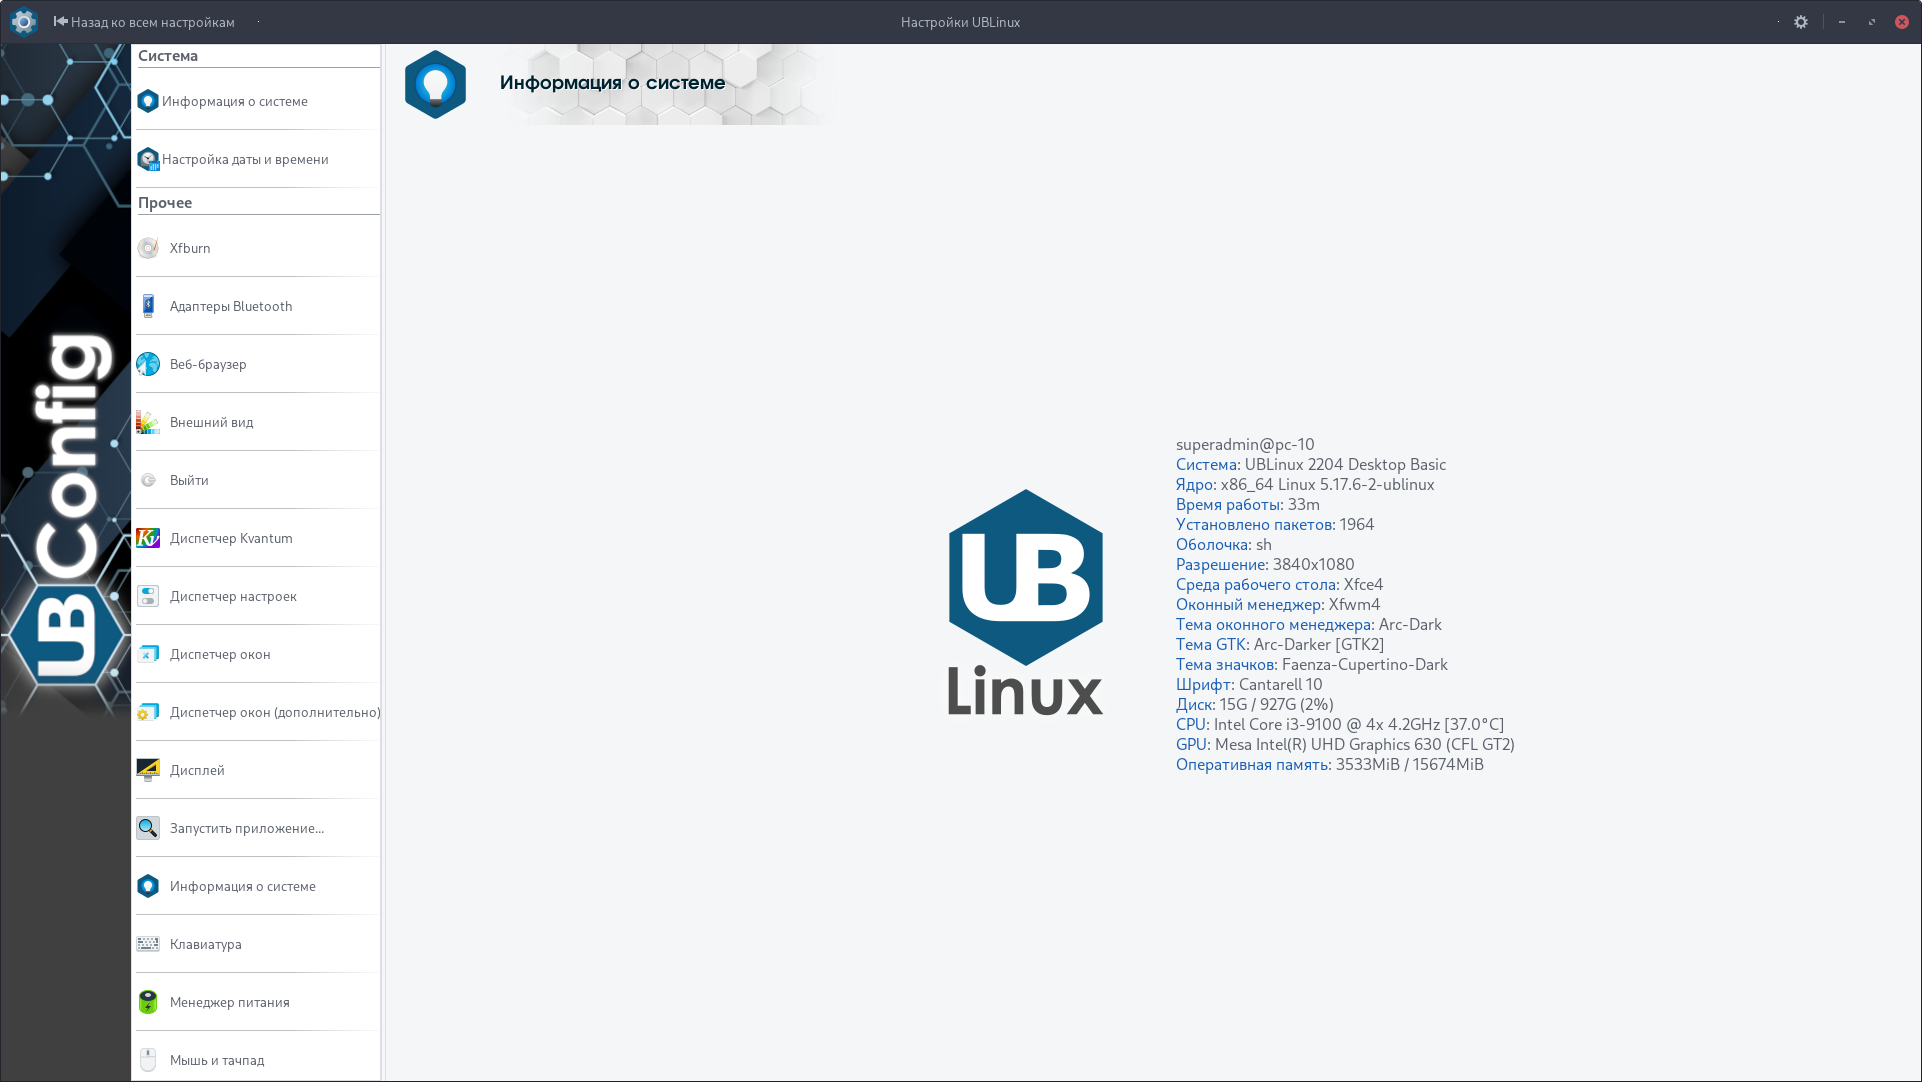The width and height of the screenshot is (1922, 1082).
Task: Select the Внешний вид appearance icon
Action: coord(148,422)
